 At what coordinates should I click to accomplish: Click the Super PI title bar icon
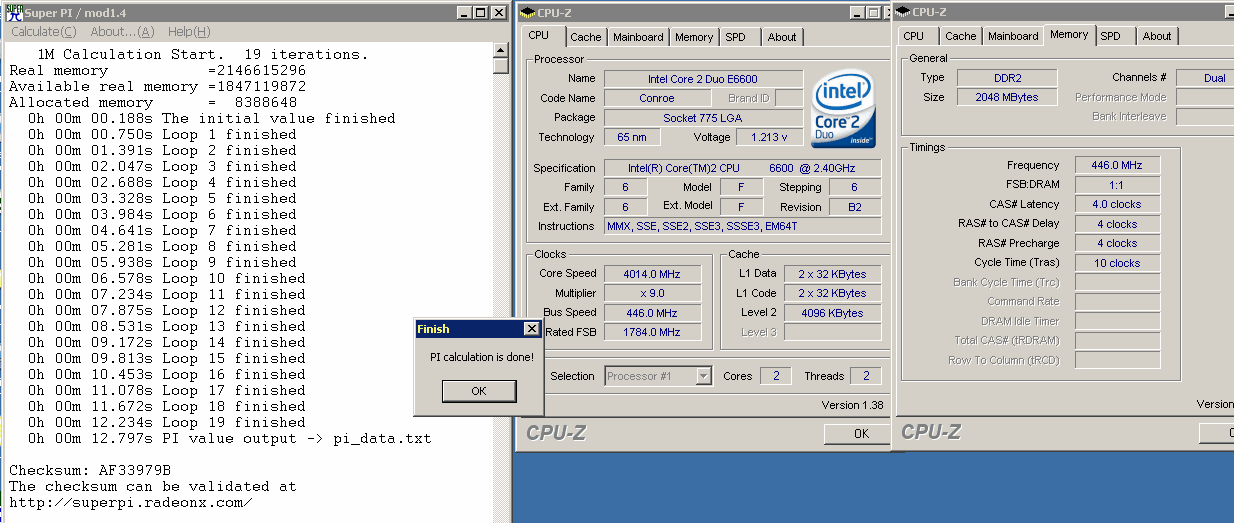tap(13, 12)
